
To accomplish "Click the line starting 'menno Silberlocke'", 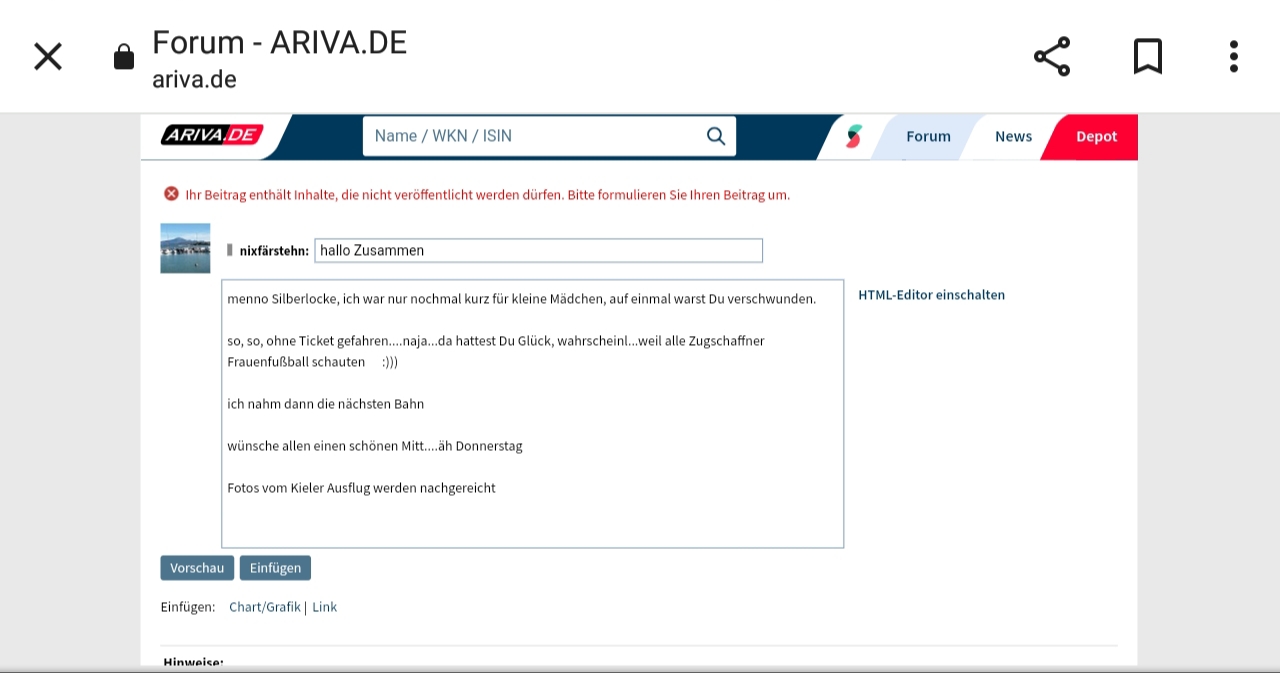I will [522, 299].
